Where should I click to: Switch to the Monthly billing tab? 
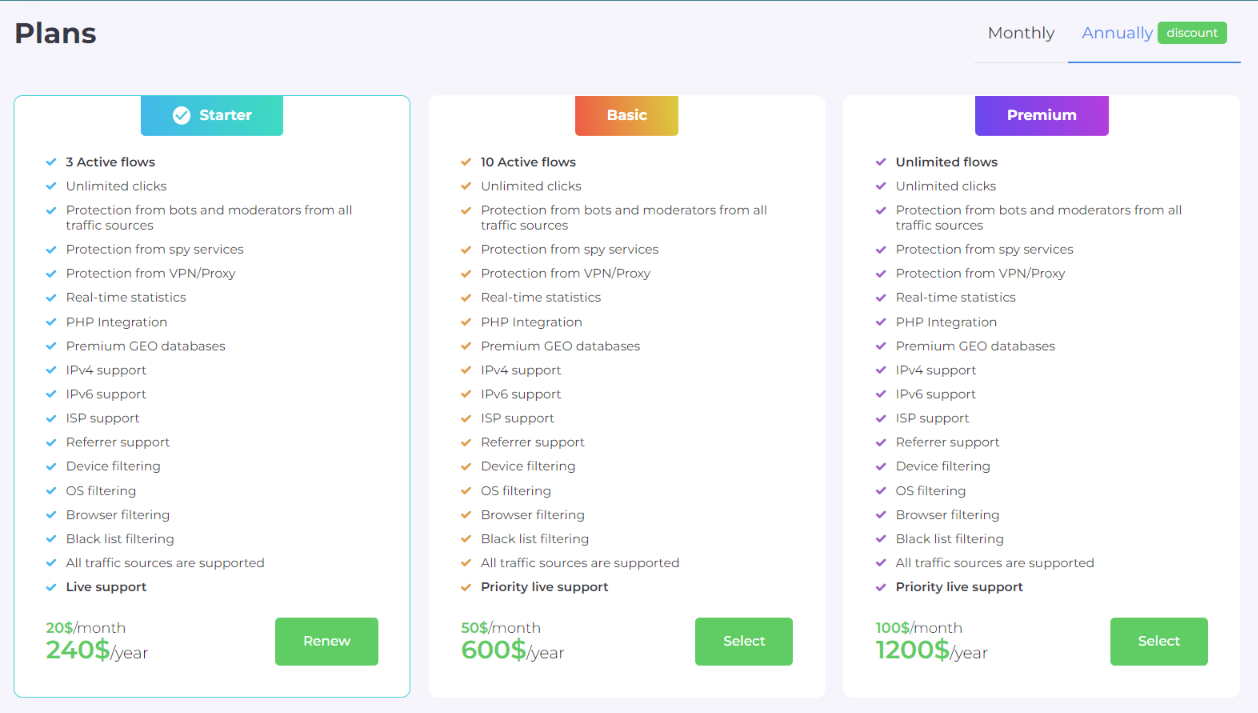pos(1020,33)
